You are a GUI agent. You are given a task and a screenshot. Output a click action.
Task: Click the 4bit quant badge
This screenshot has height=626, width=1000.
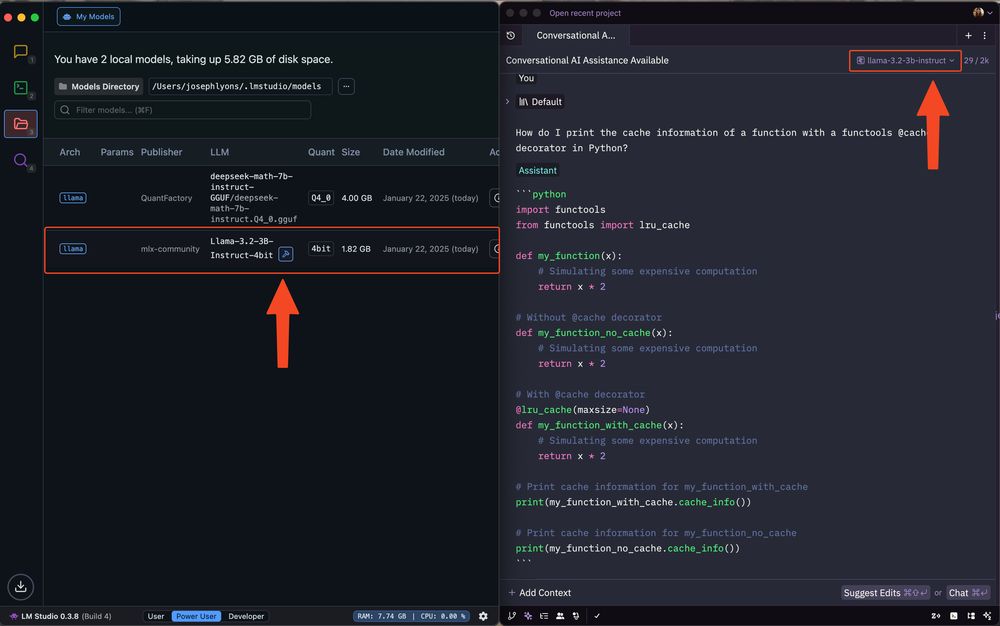321,249
